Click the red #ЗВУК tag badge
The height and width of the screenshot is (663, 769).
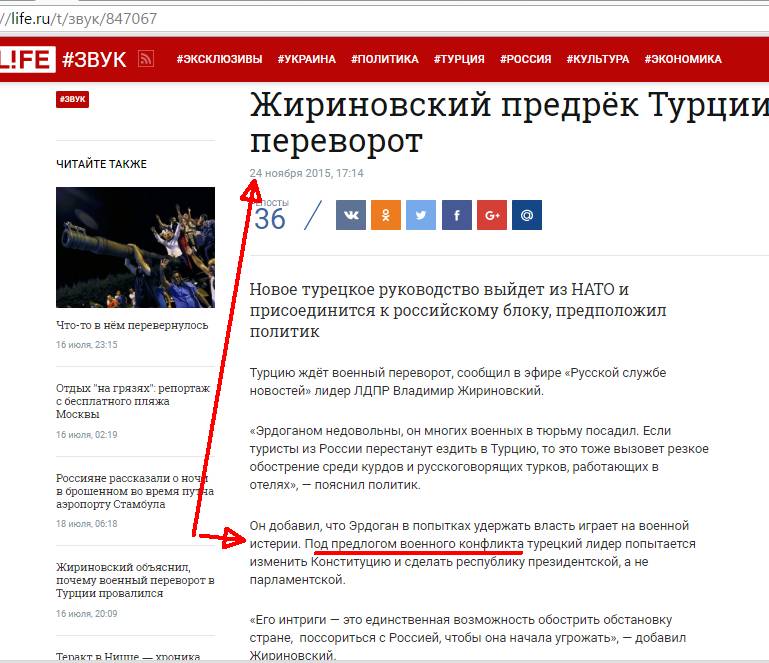click(x=73, y=99)
